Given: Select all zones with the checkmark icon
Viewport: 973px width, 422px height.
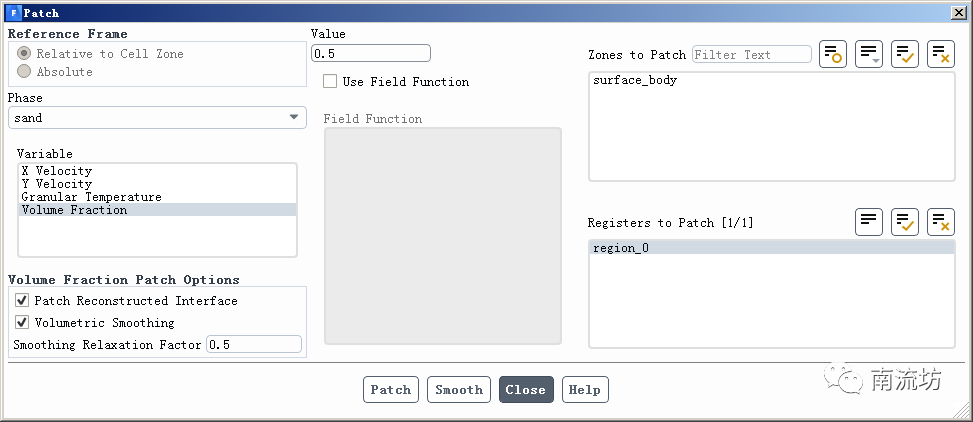Looking at the screenshot, I should coord(905,55).
